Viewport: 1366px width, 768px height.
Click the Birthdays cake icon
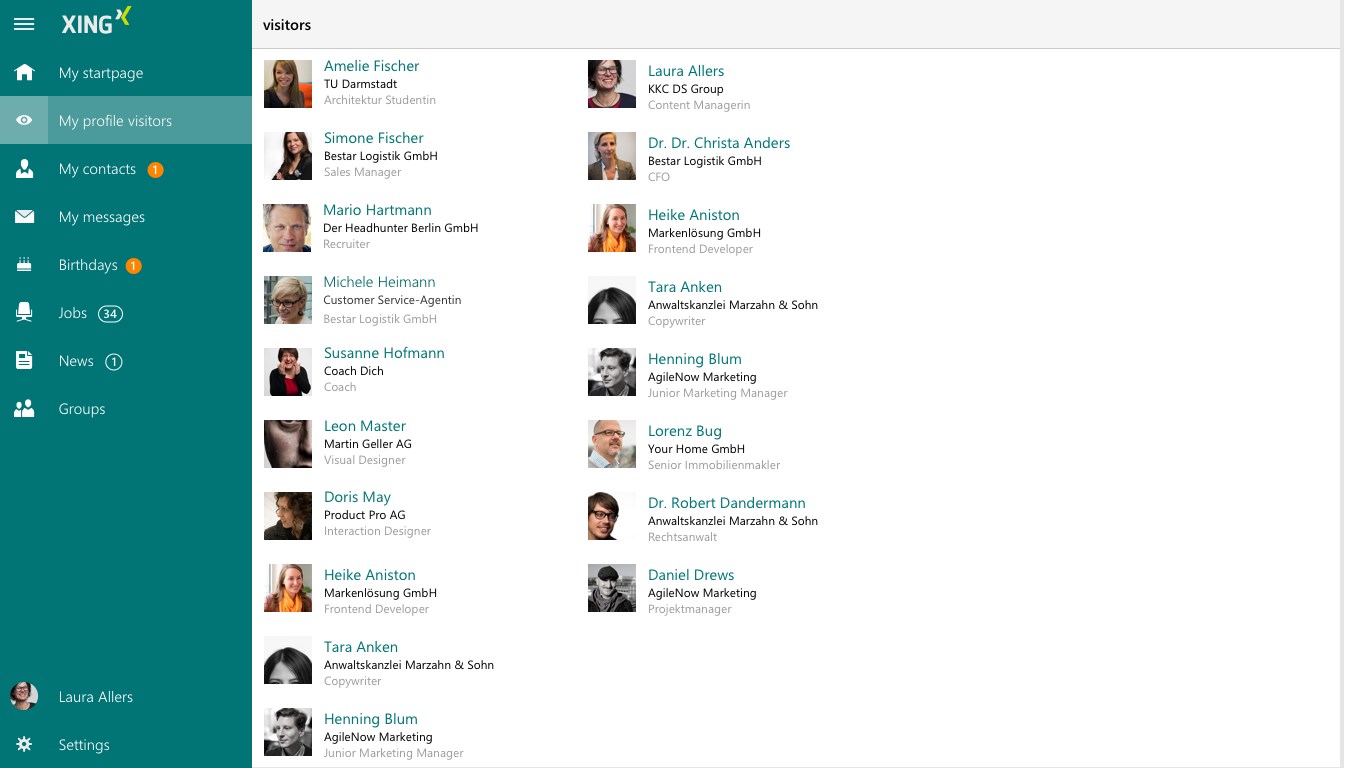[23, 264]
